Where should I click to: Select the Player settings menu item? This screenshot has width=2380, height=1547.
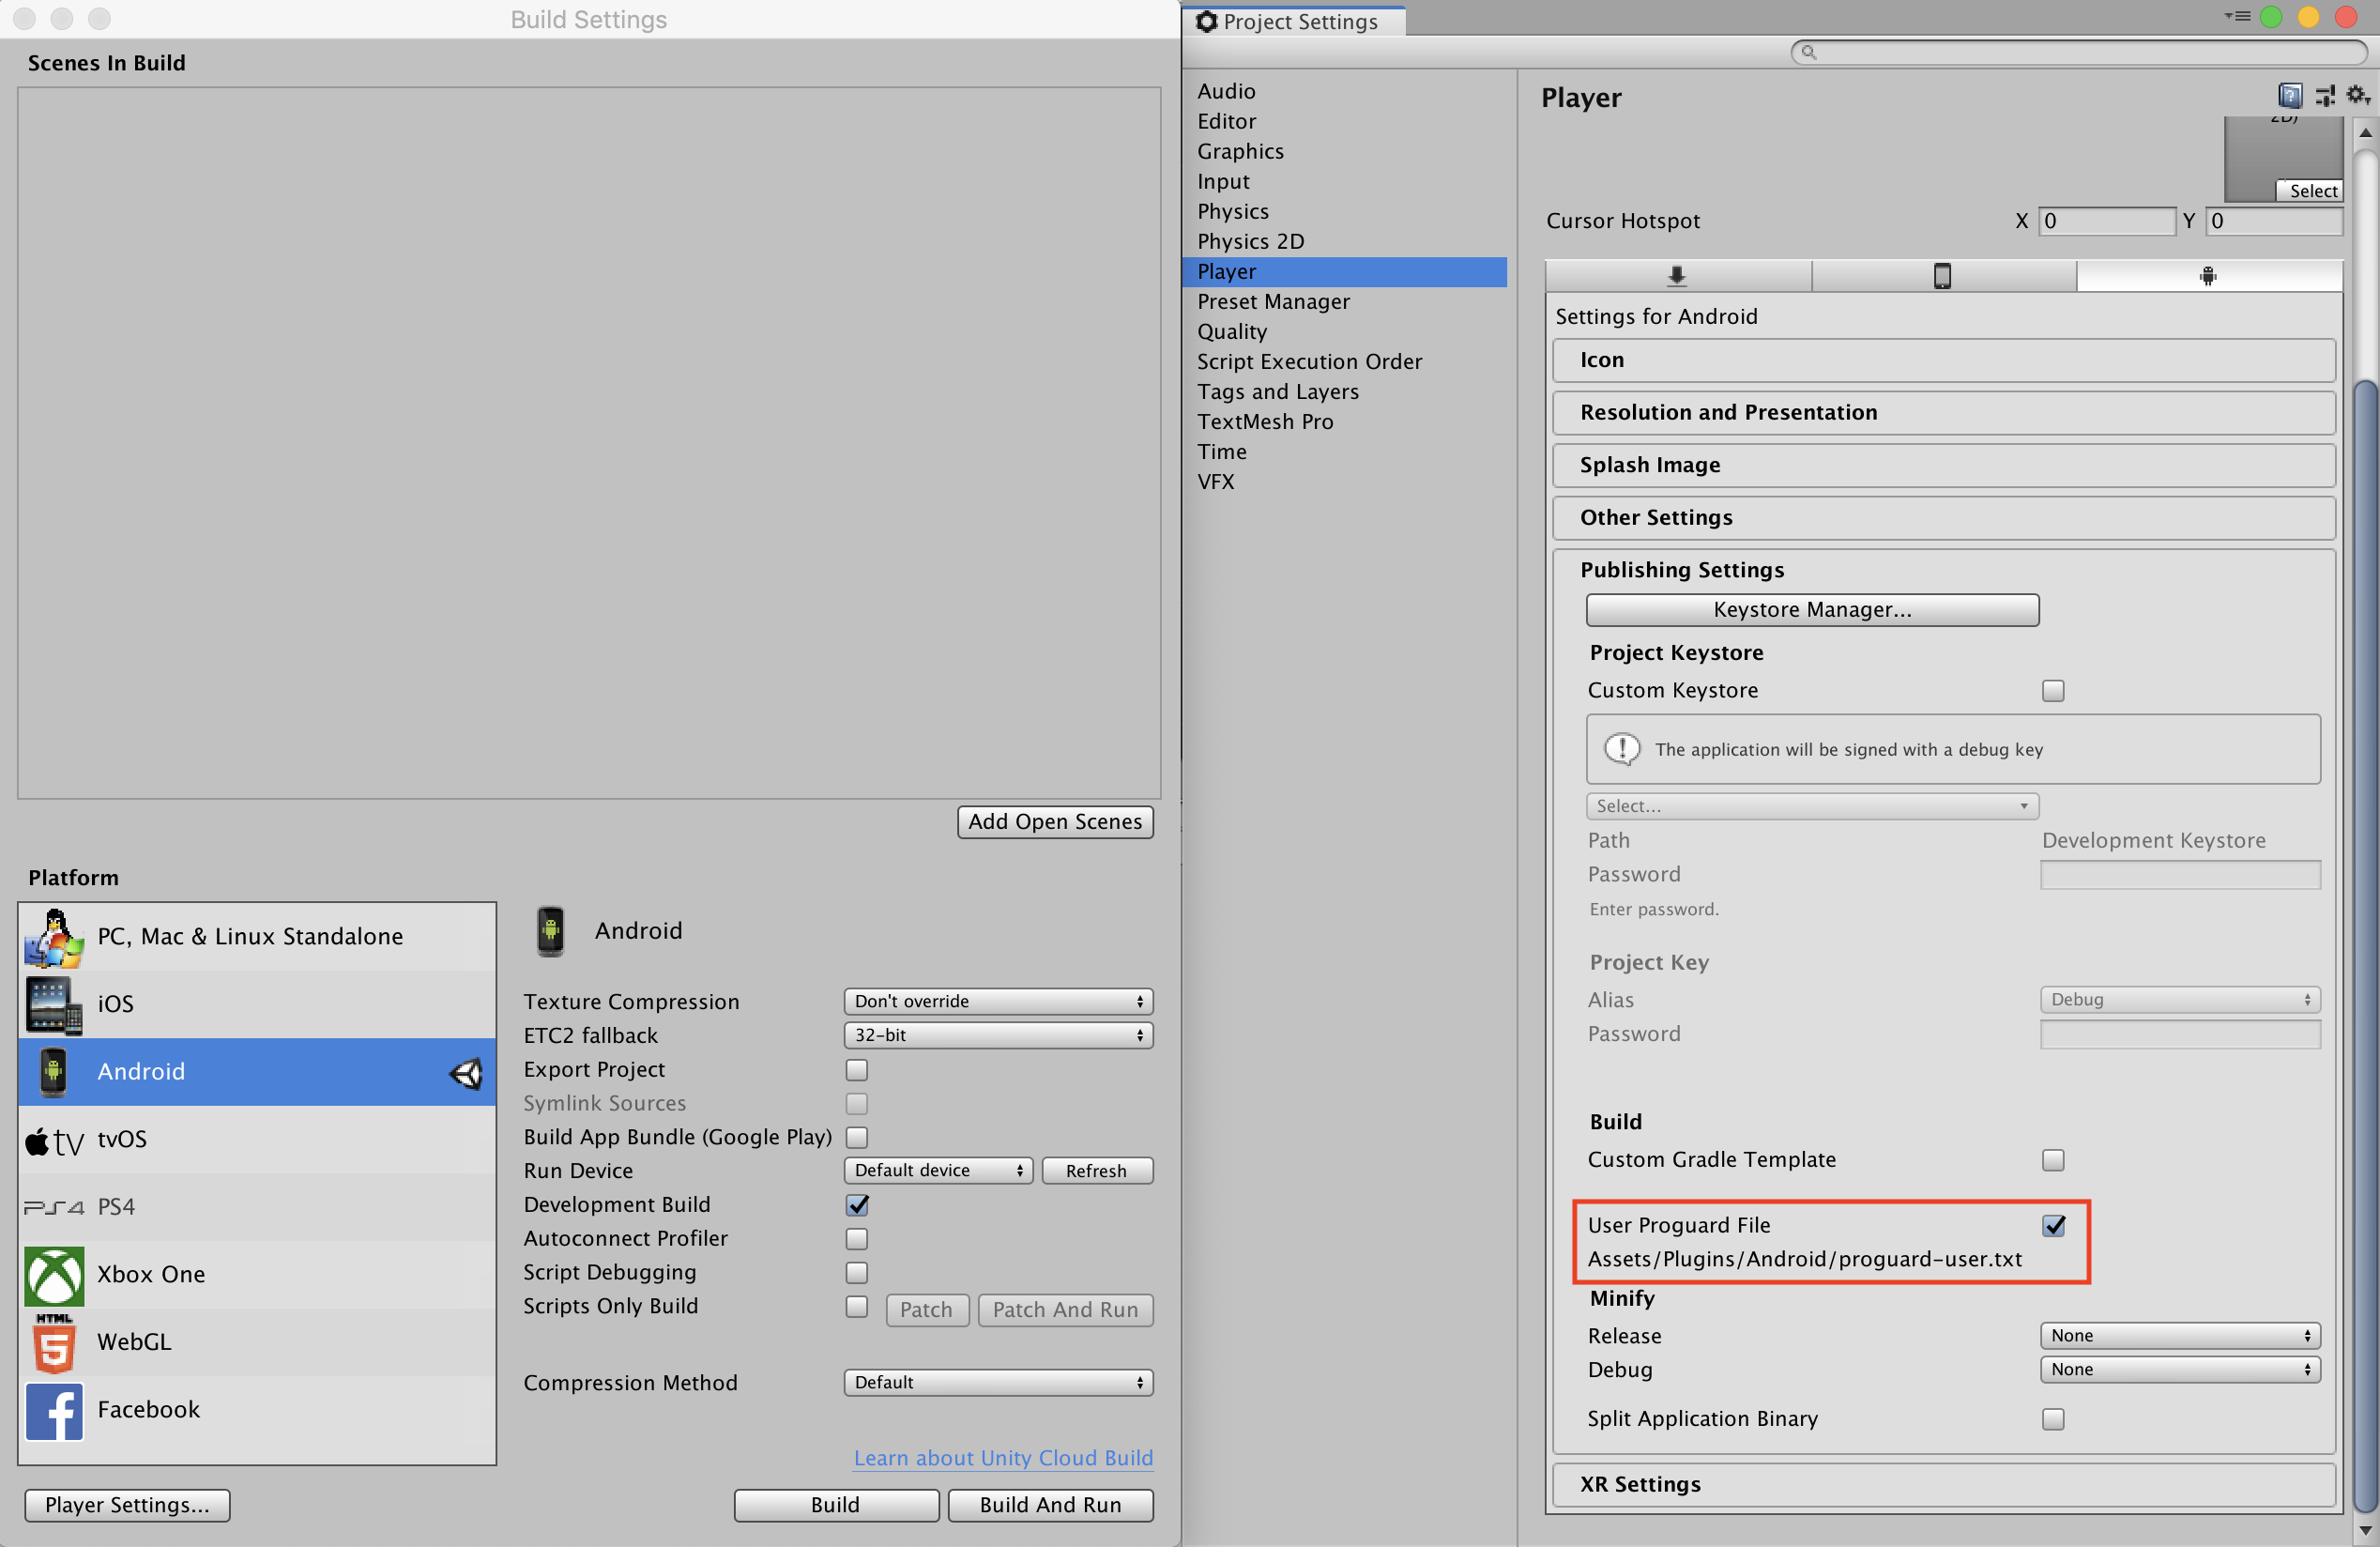click(1345, 270)
